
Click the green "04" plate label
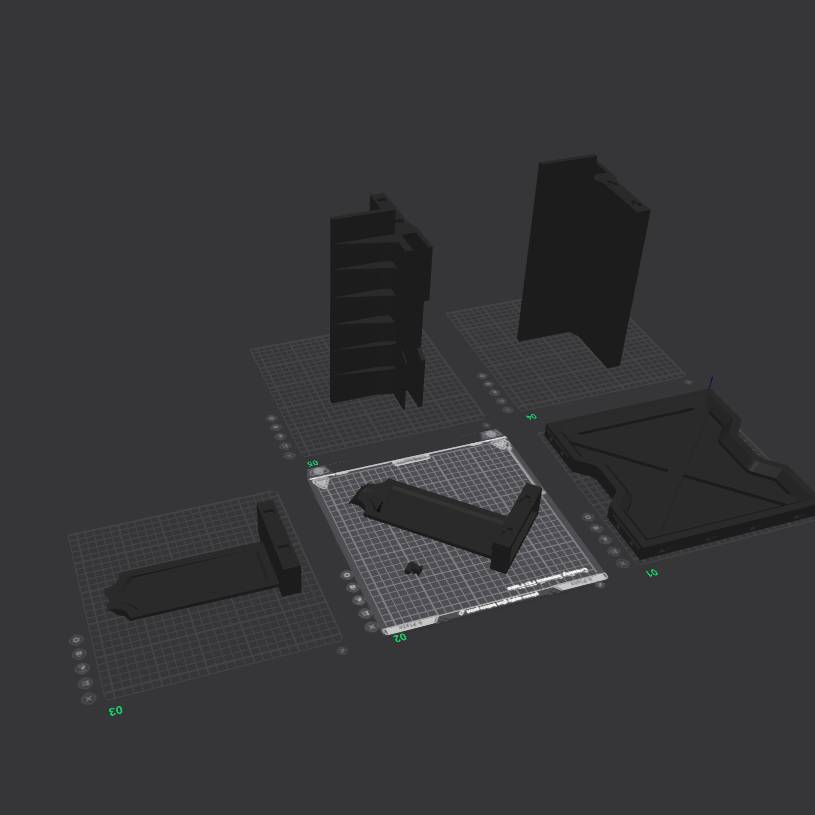[x=531, y=416]
